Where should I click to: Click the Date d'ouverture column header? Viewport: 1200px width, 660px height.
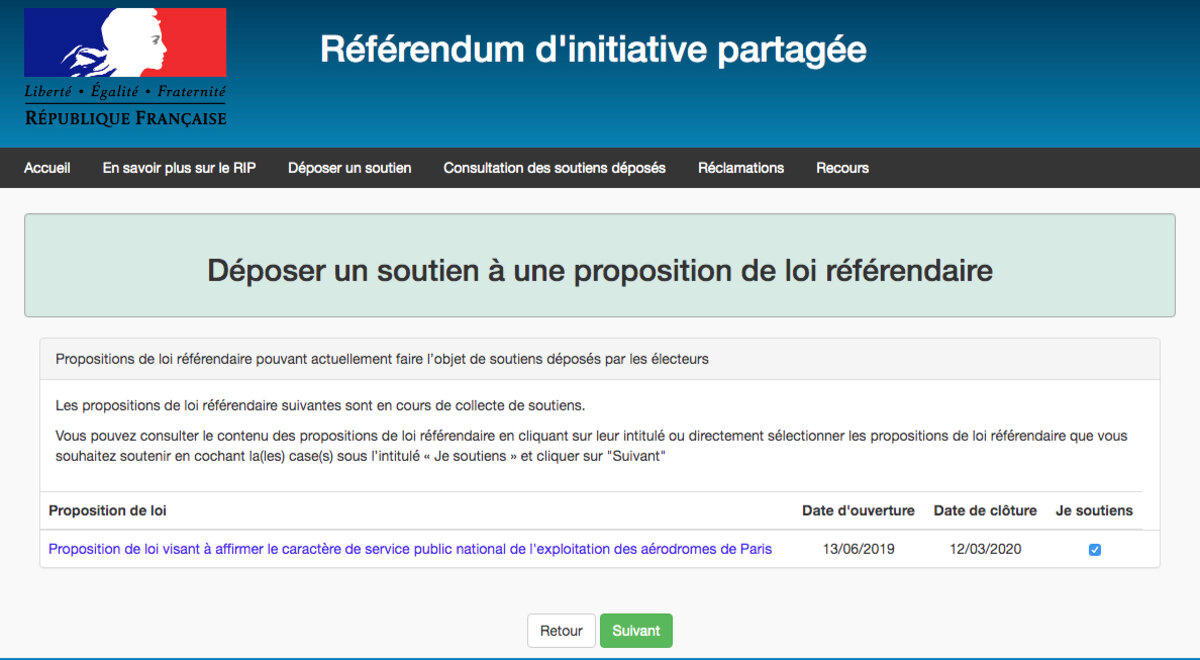click(x=858, y=511)
